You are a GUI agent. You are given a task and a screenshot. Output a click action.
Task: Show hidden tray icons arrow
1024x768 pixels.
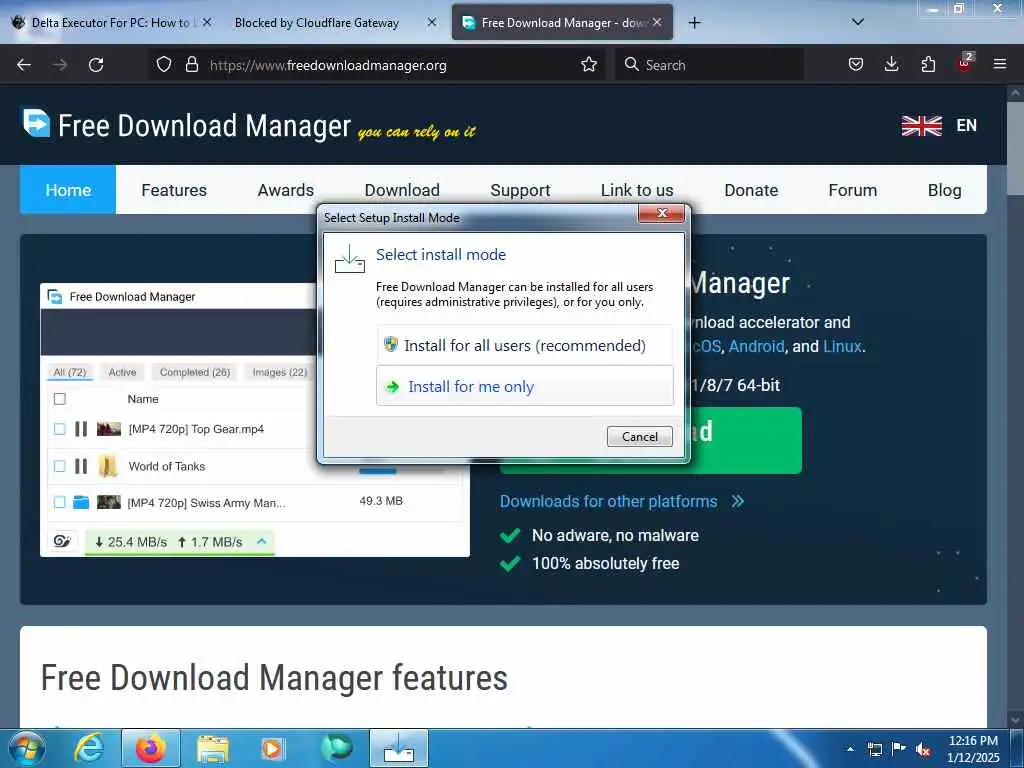click(x=850, y=749)
